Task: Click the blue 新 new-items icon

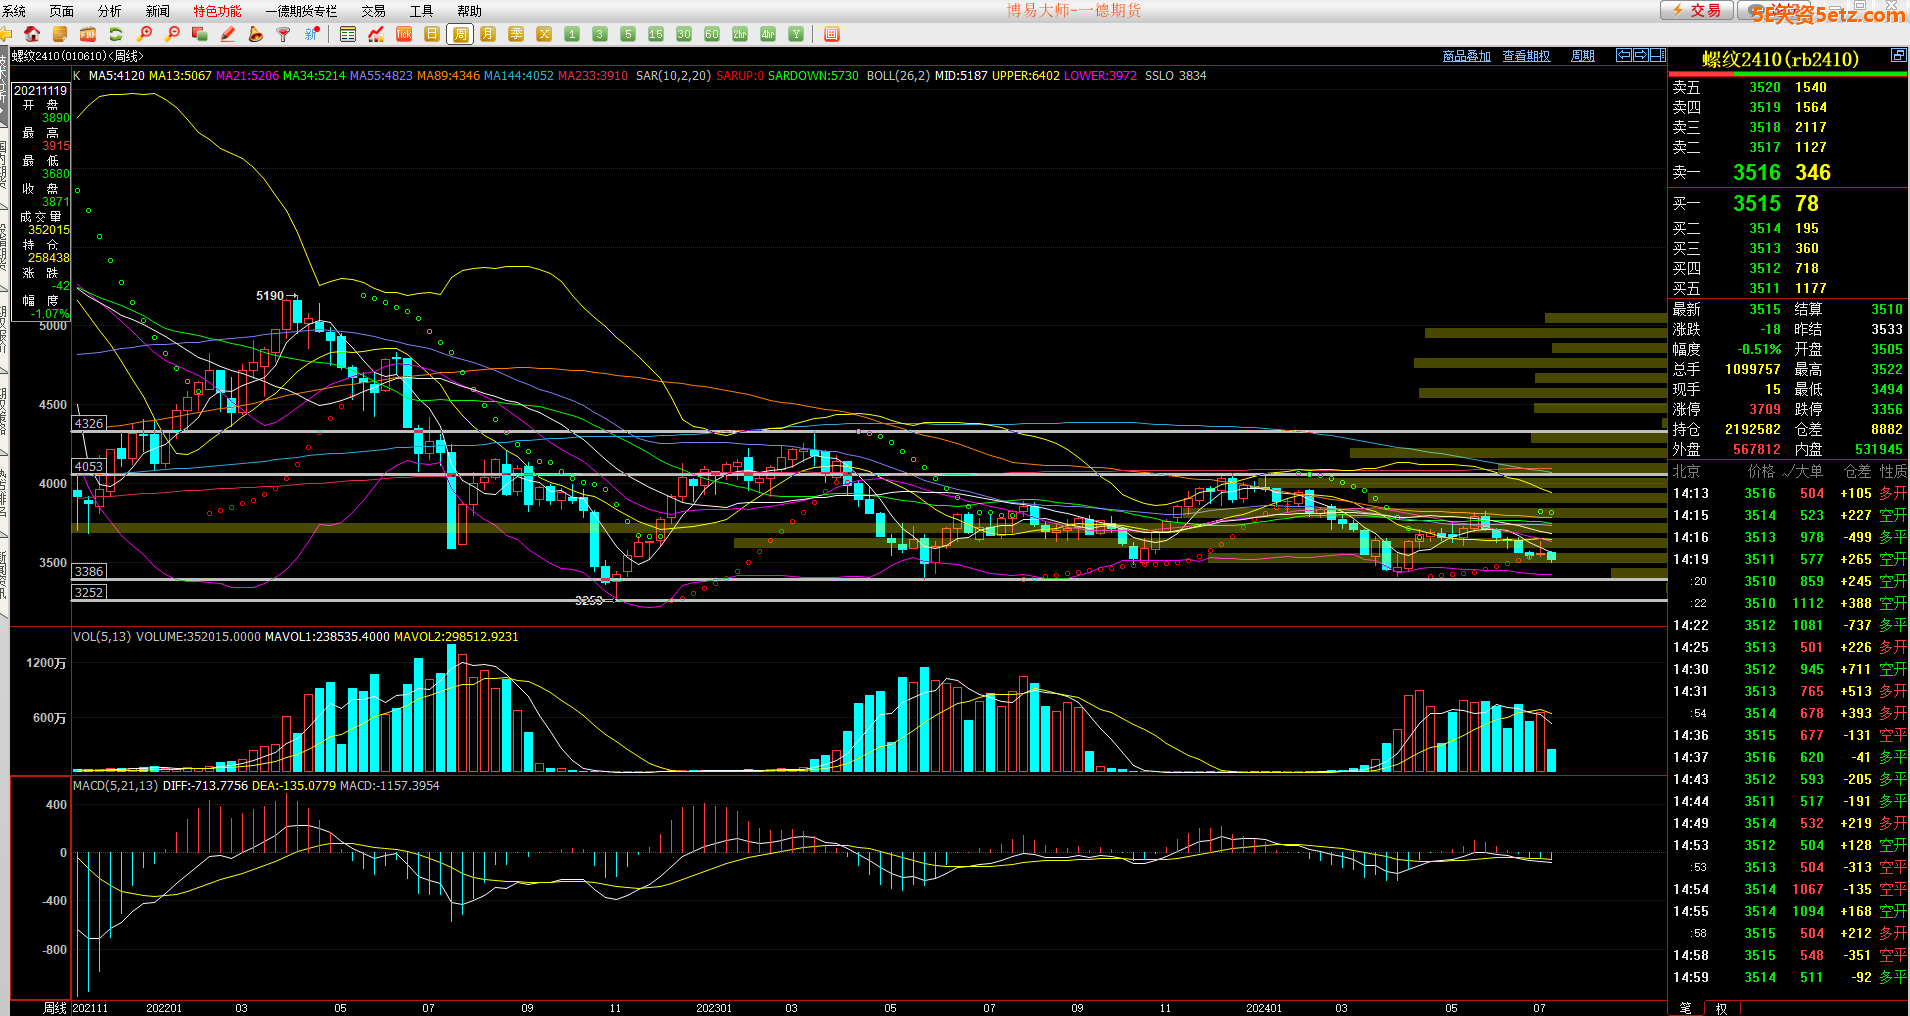Action: [x=312, y=34]
